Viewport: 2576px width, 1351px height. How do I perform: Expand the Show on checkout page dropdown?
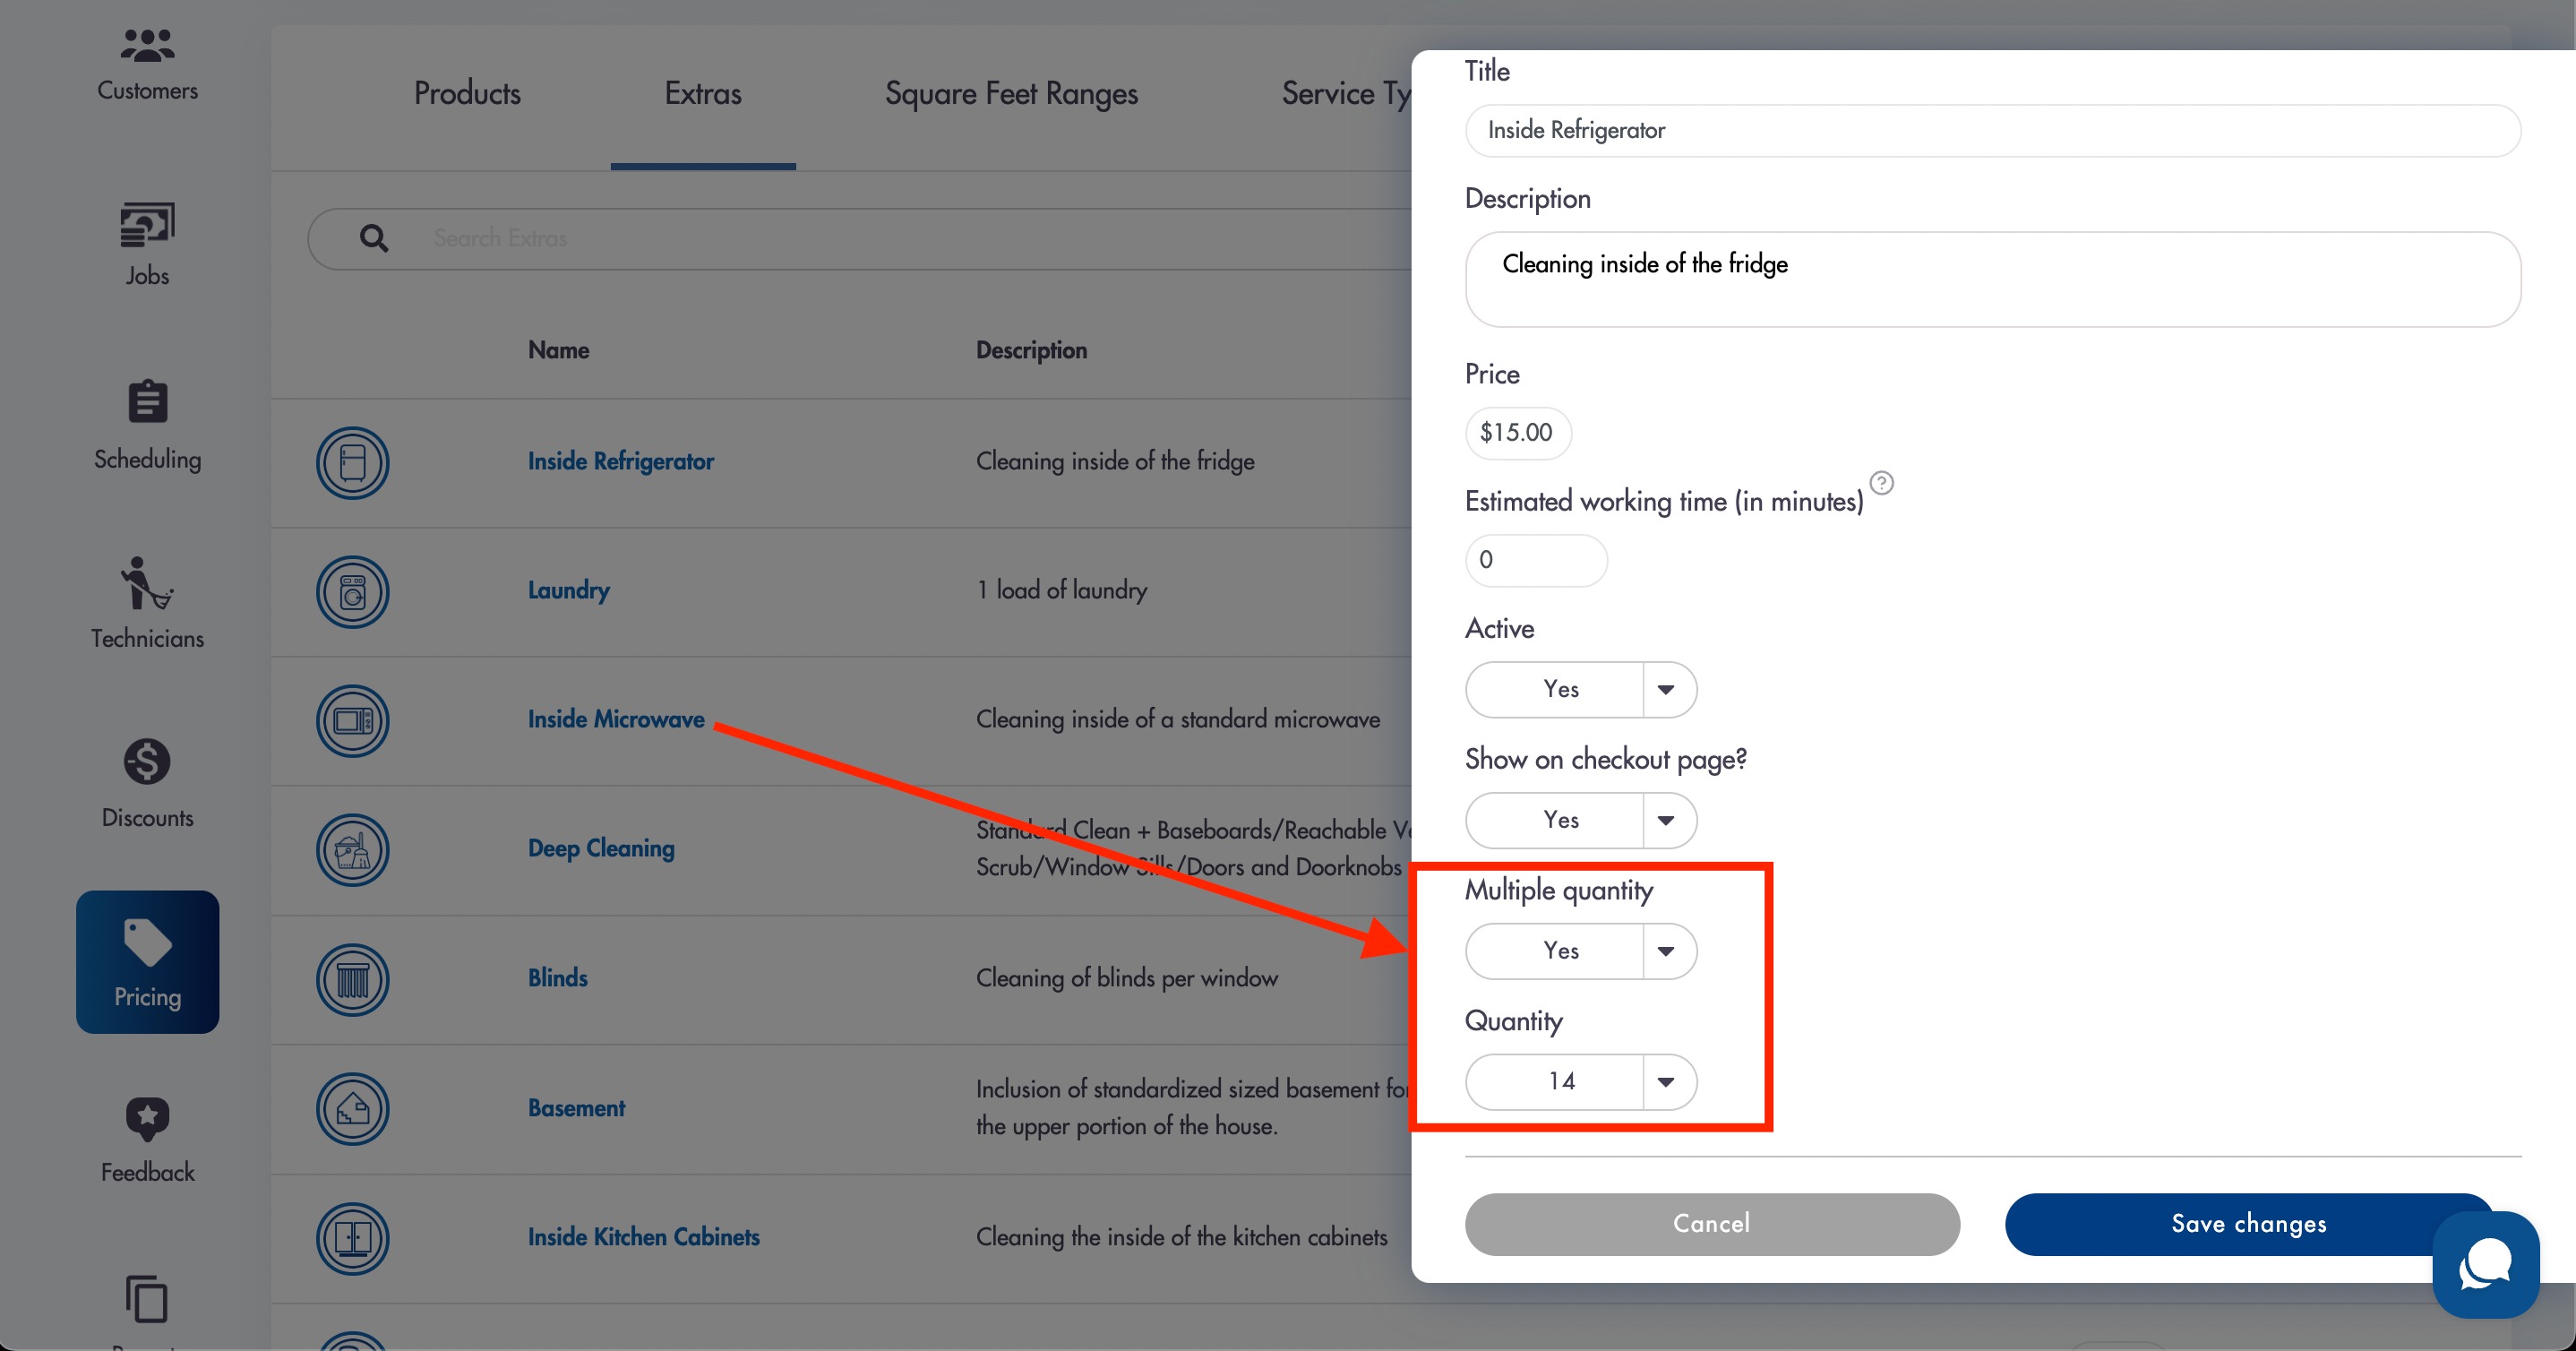coord(1581,820)
